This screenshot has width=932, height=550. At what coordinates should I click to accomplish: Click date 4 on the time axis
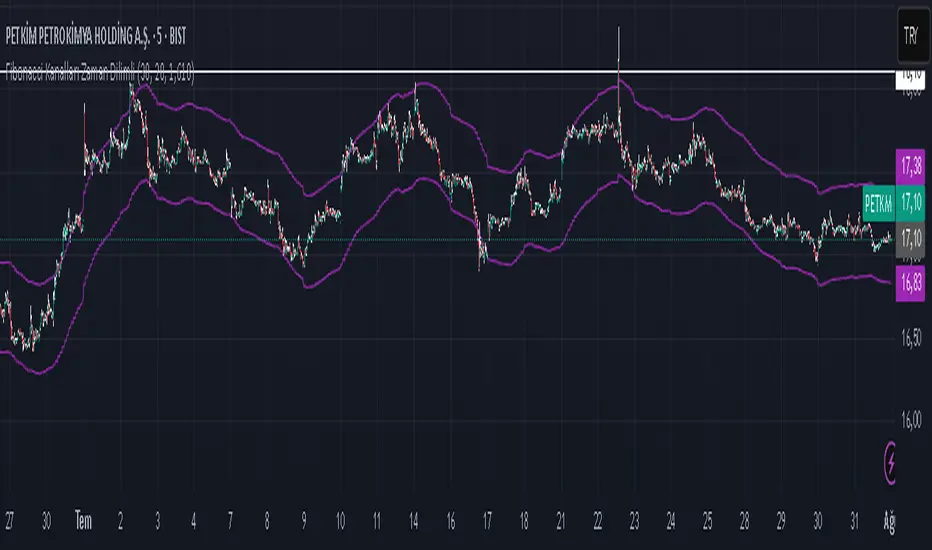click(x=193, y=521)
